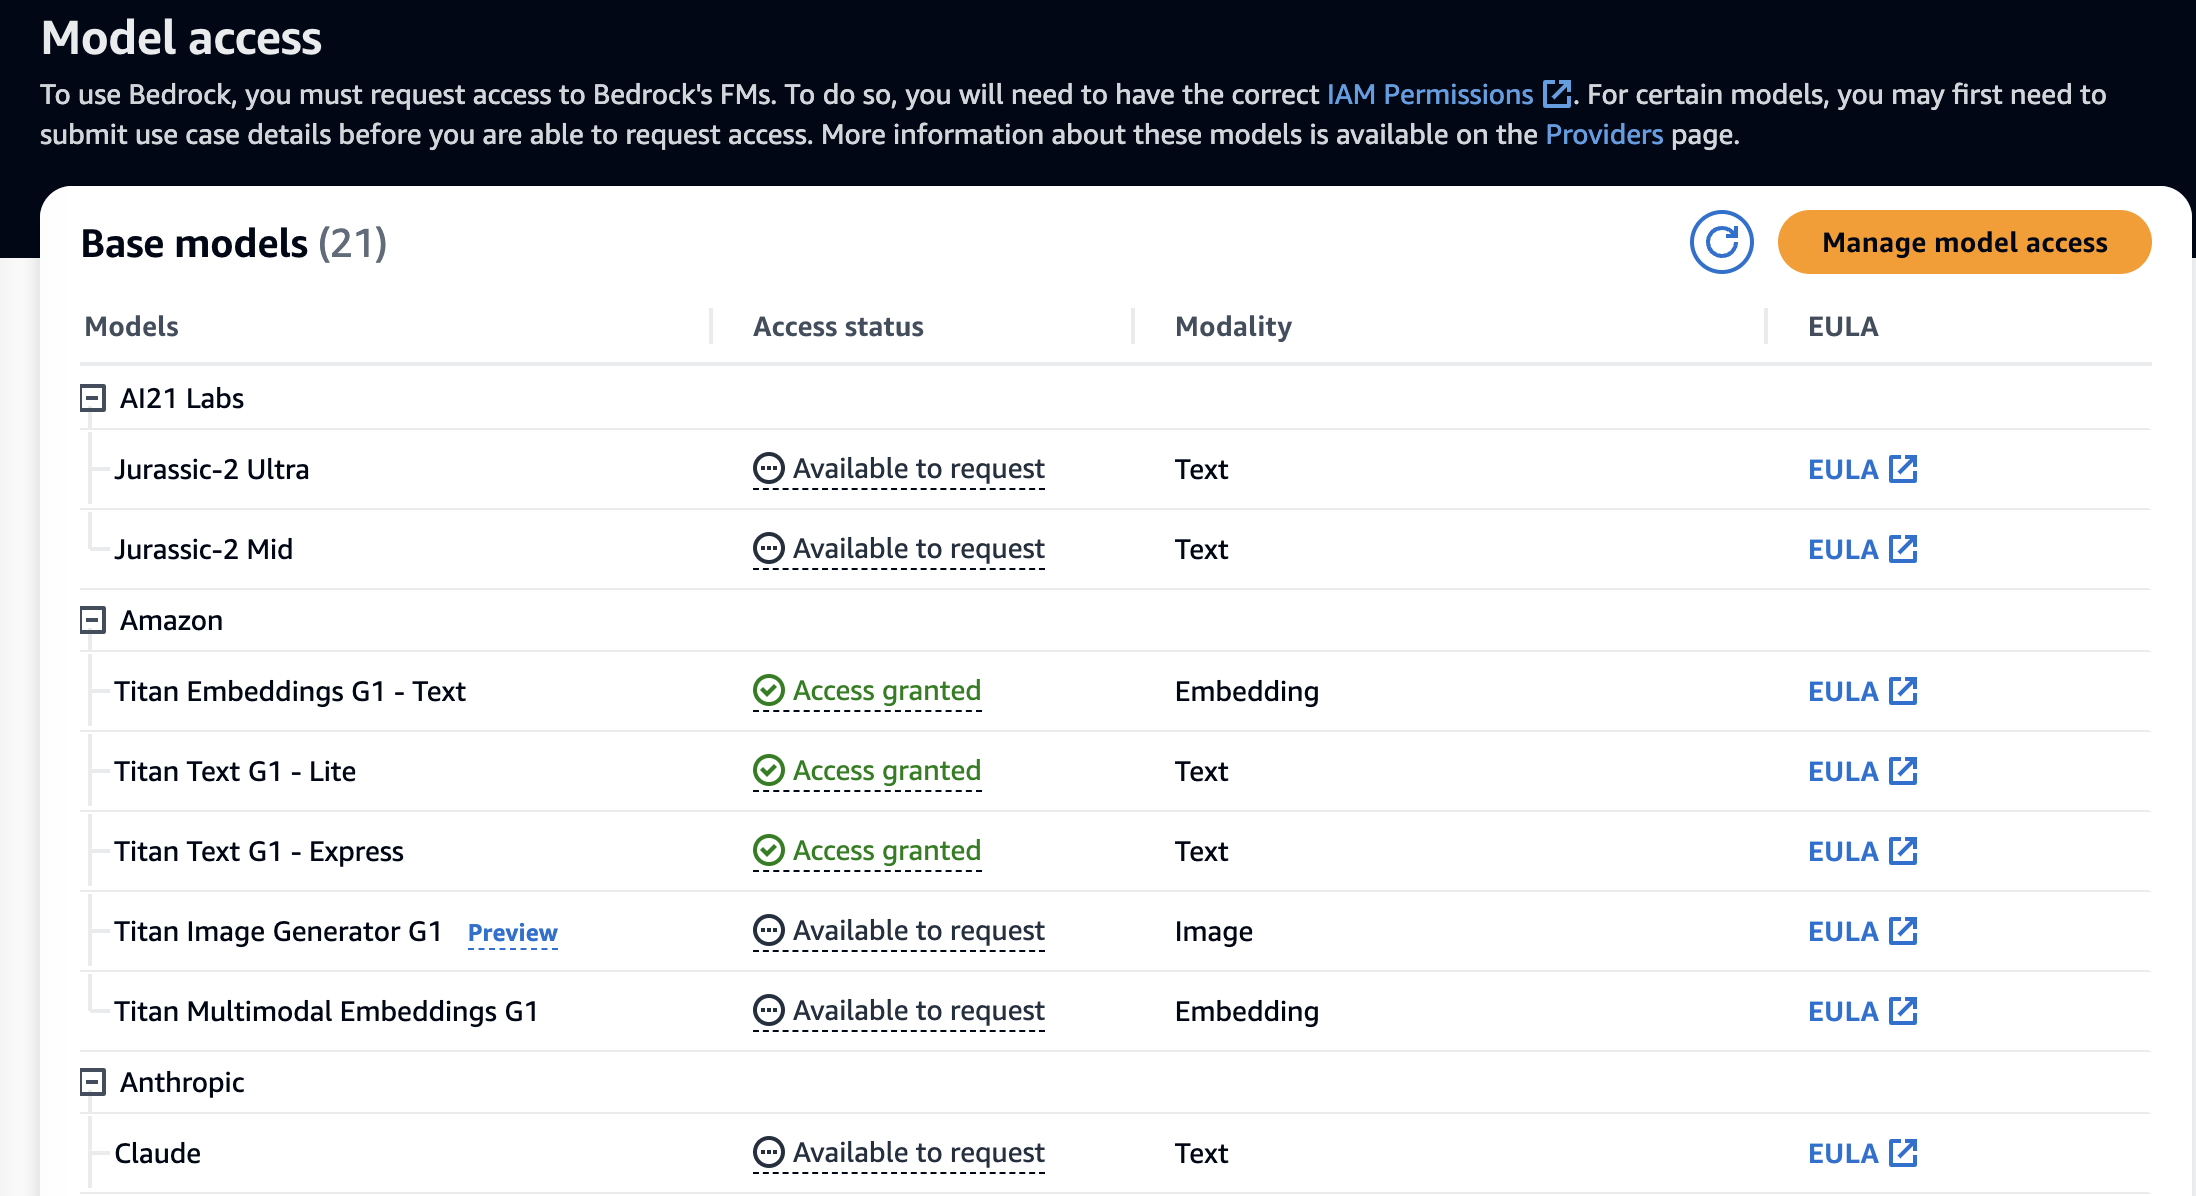This screenshot has width=2196, height=1196.
Task: Click Titan Multimodal Embeddings Available to request
Action: 898,1011
